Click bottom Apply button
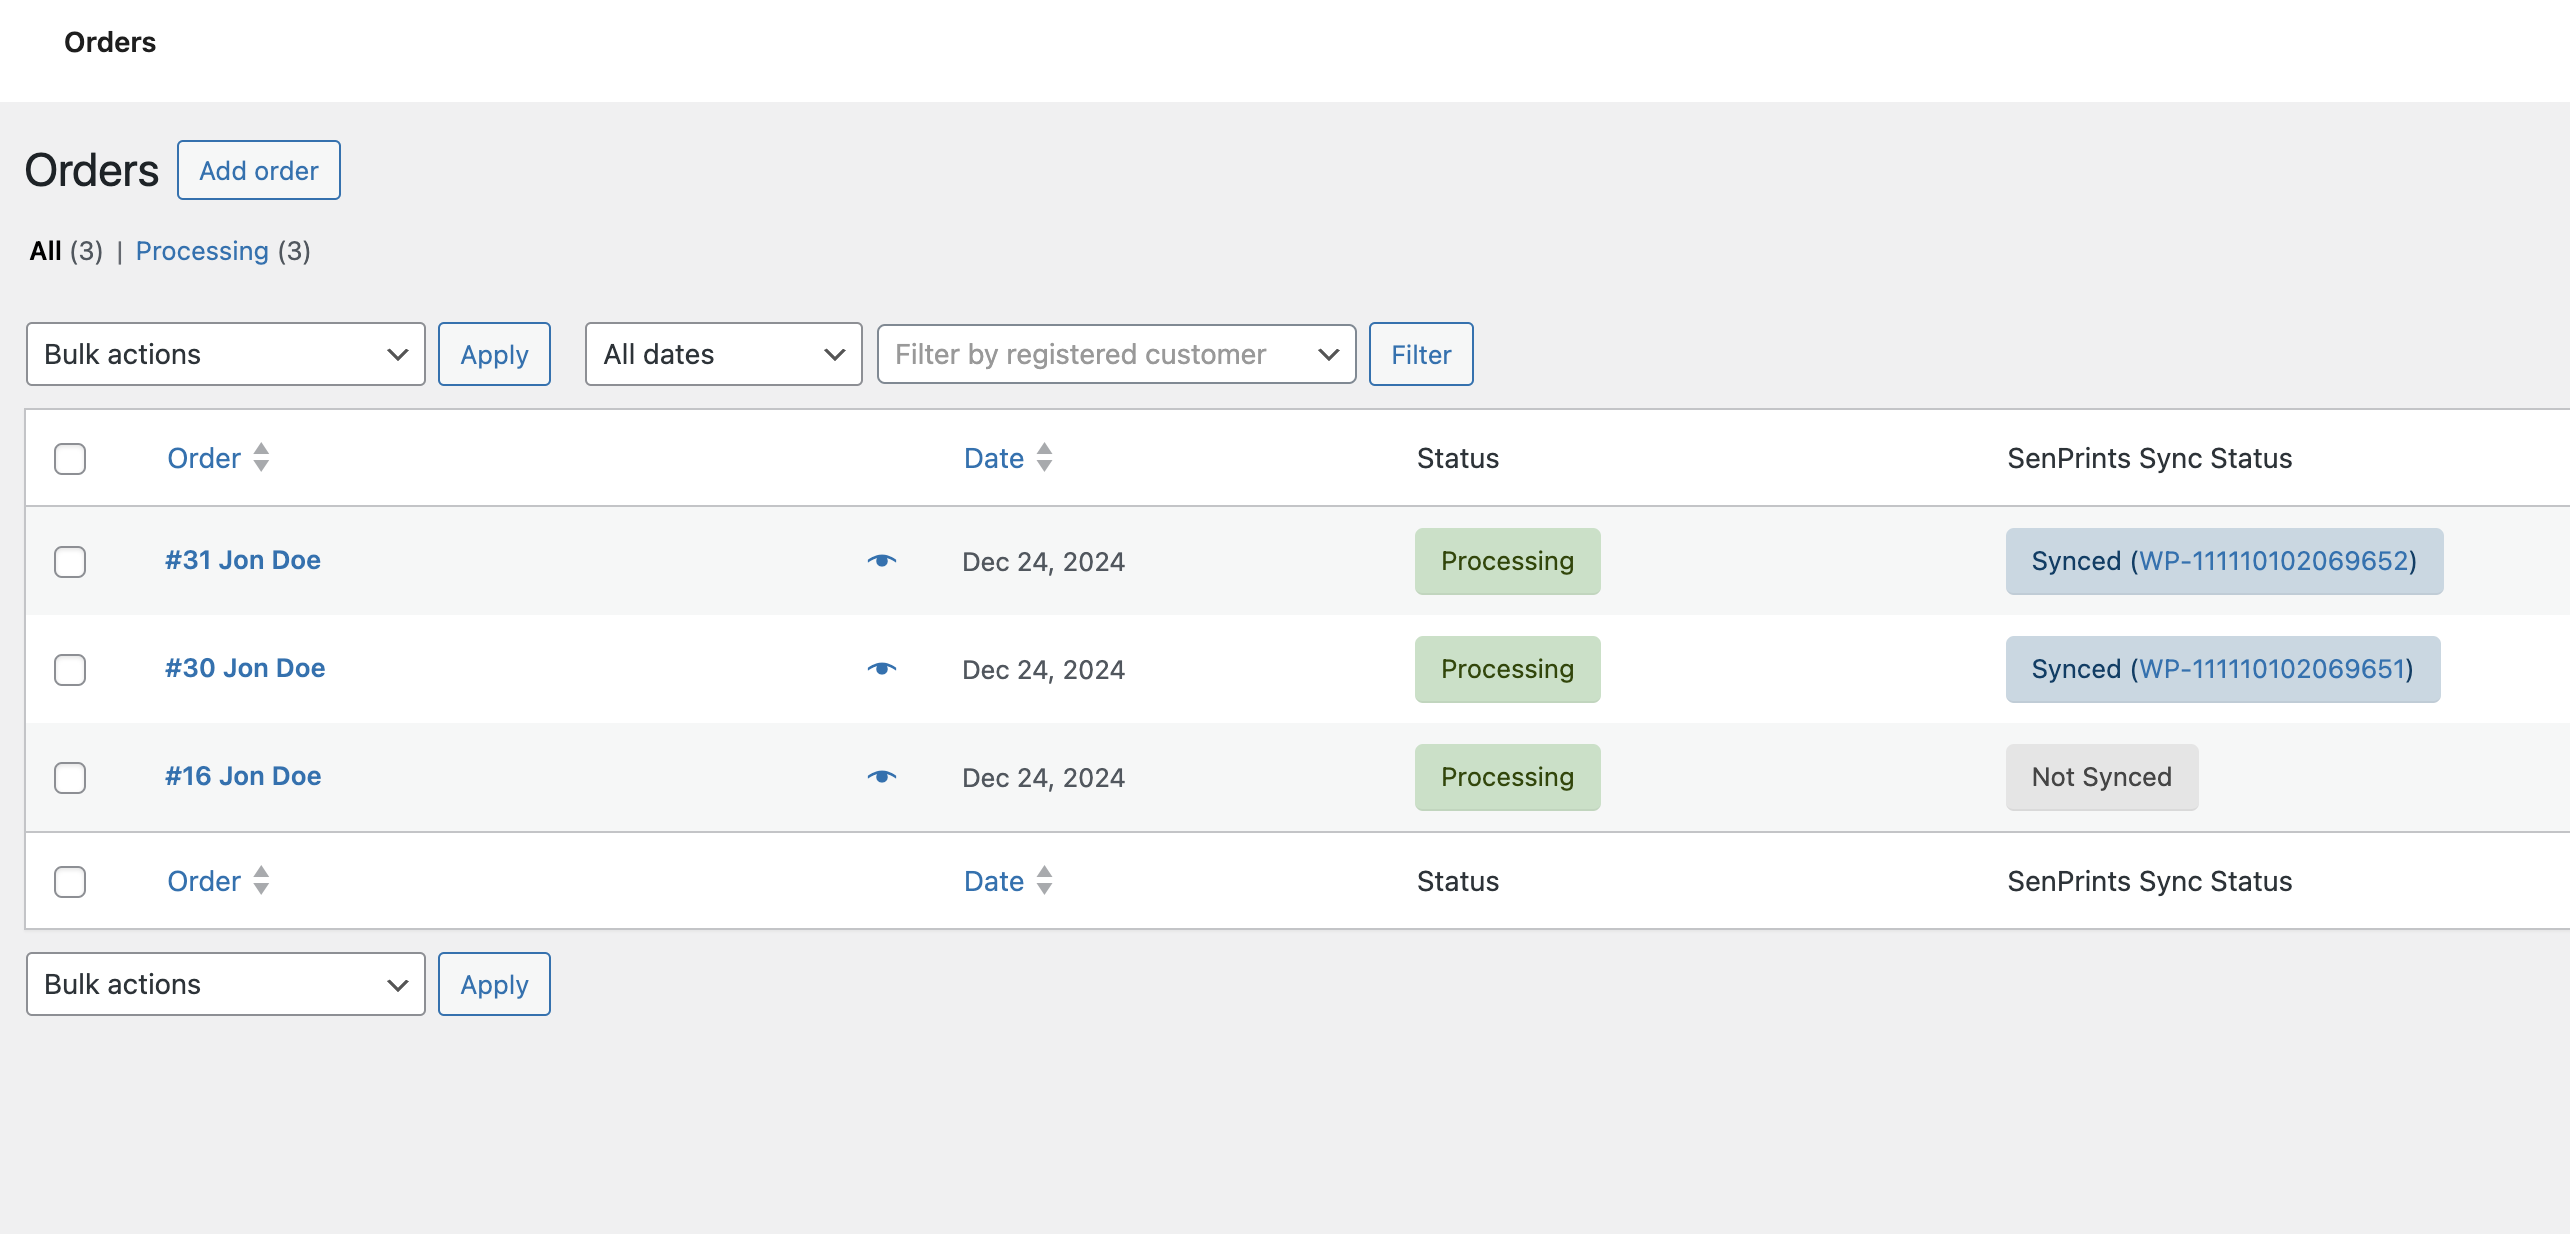The height and width of the screenshot is (1234, 2570). [494, 984]
